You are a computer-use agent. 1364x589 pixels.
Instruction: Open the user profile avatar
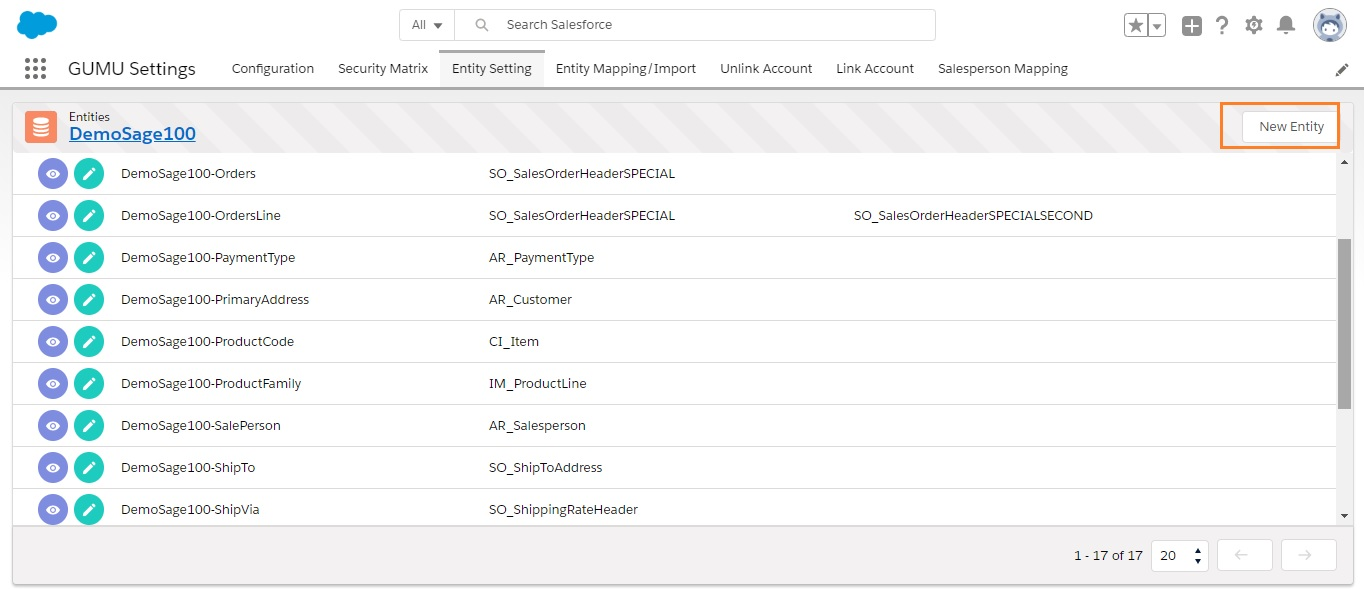pyautogui.click(x=1330, y=25)
